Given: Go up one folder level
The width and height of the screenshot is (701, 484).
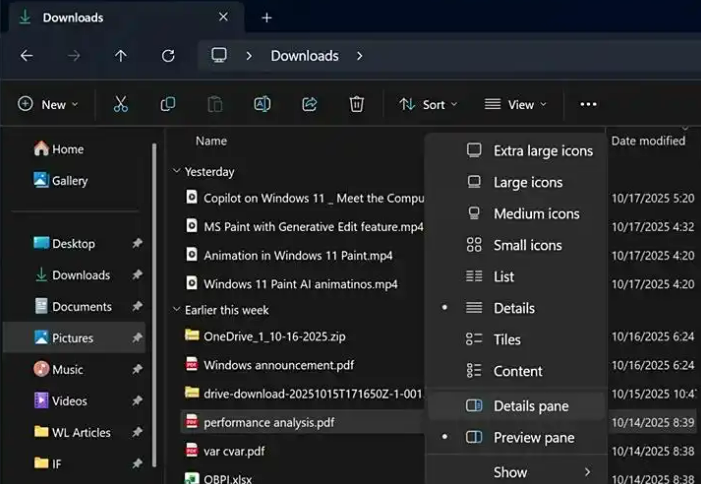Looking at the screenshot, I should point(121,56).
